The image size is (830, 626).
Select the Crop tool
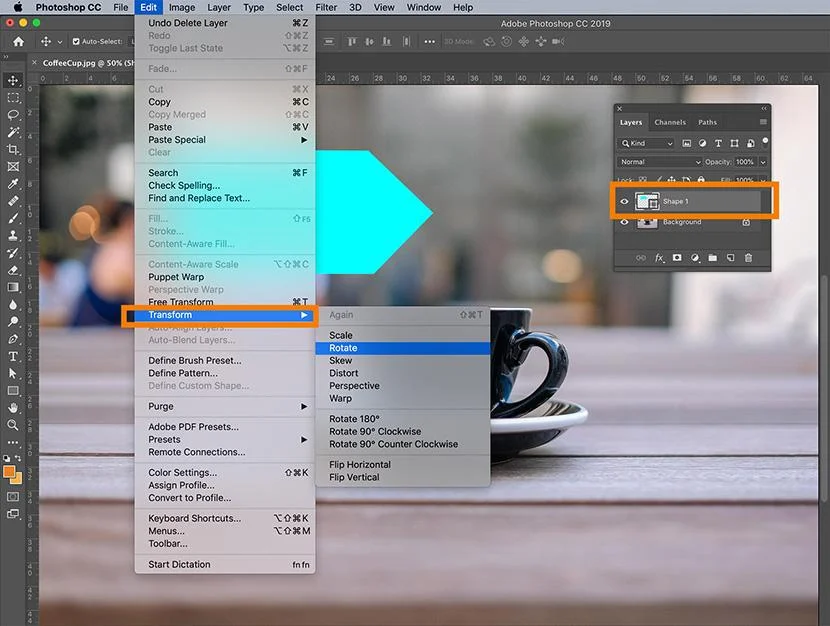(x=13, y=150)
